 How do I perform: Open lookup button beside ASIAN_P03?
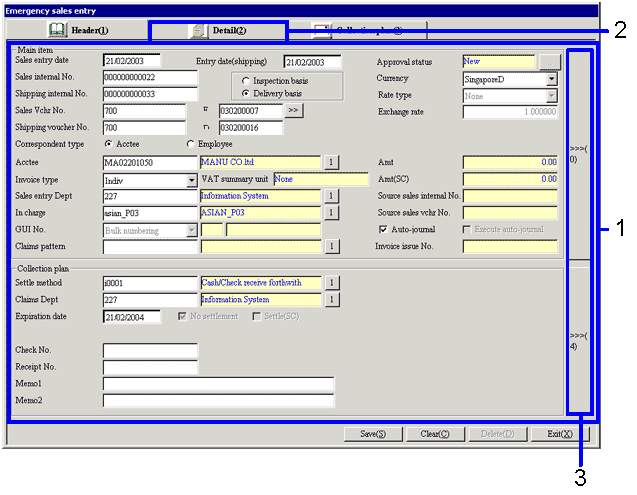pos(331,213)
